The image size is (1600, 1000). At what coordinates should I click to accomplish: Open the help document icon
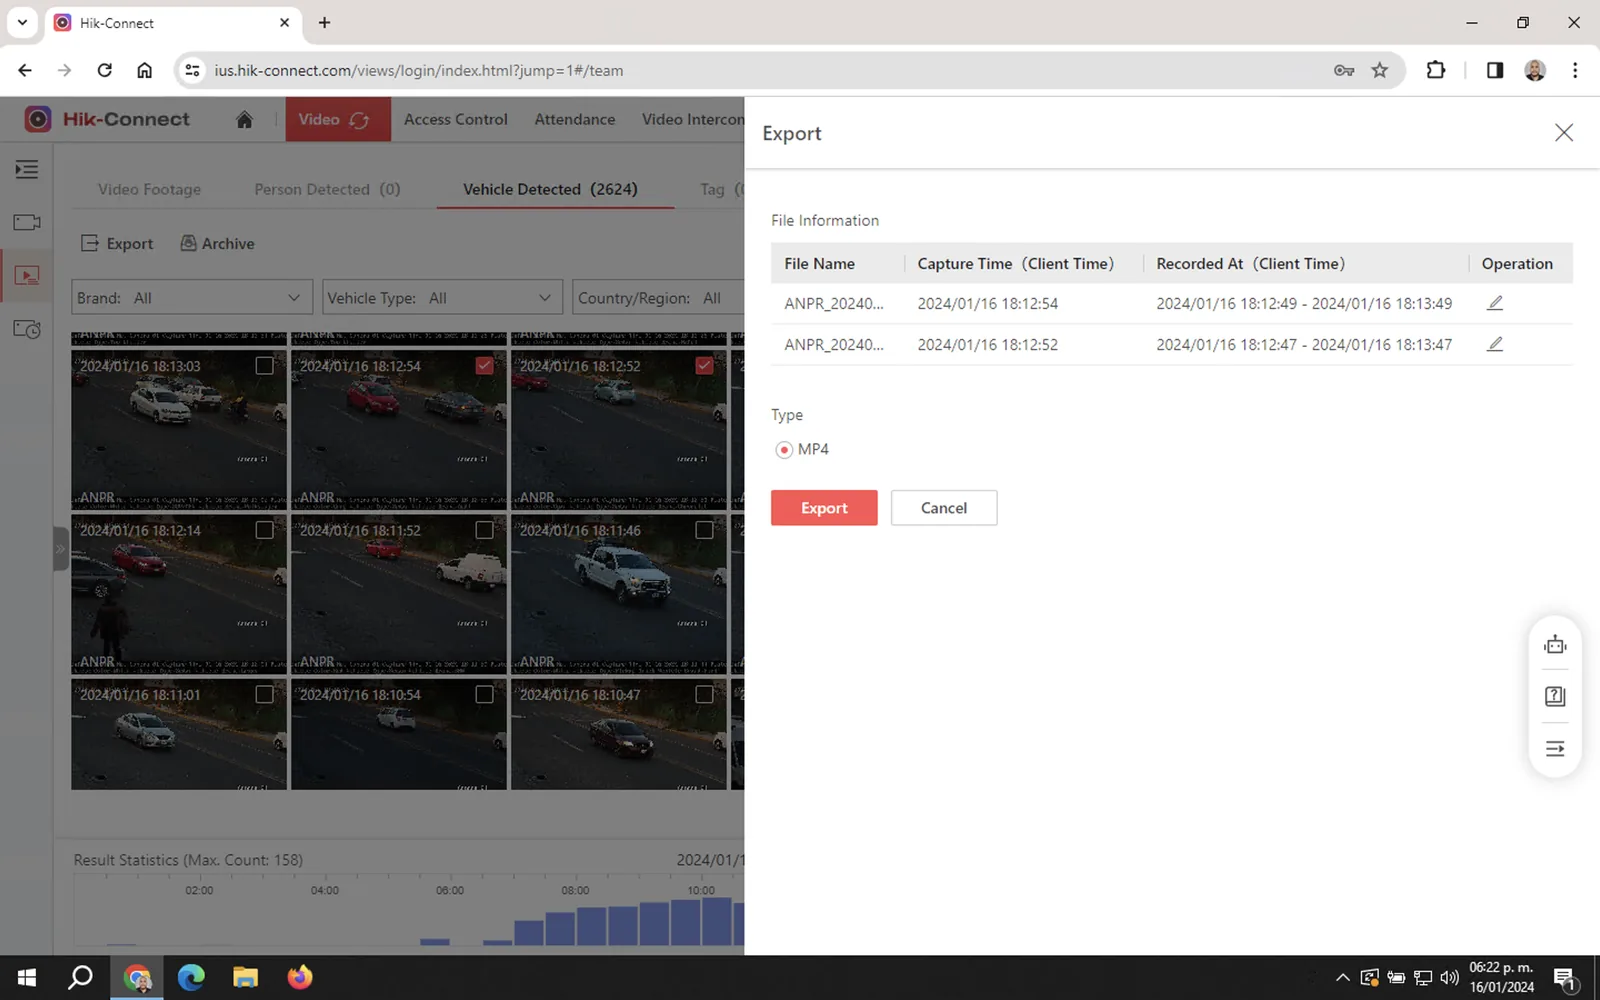coord(1555,696)
